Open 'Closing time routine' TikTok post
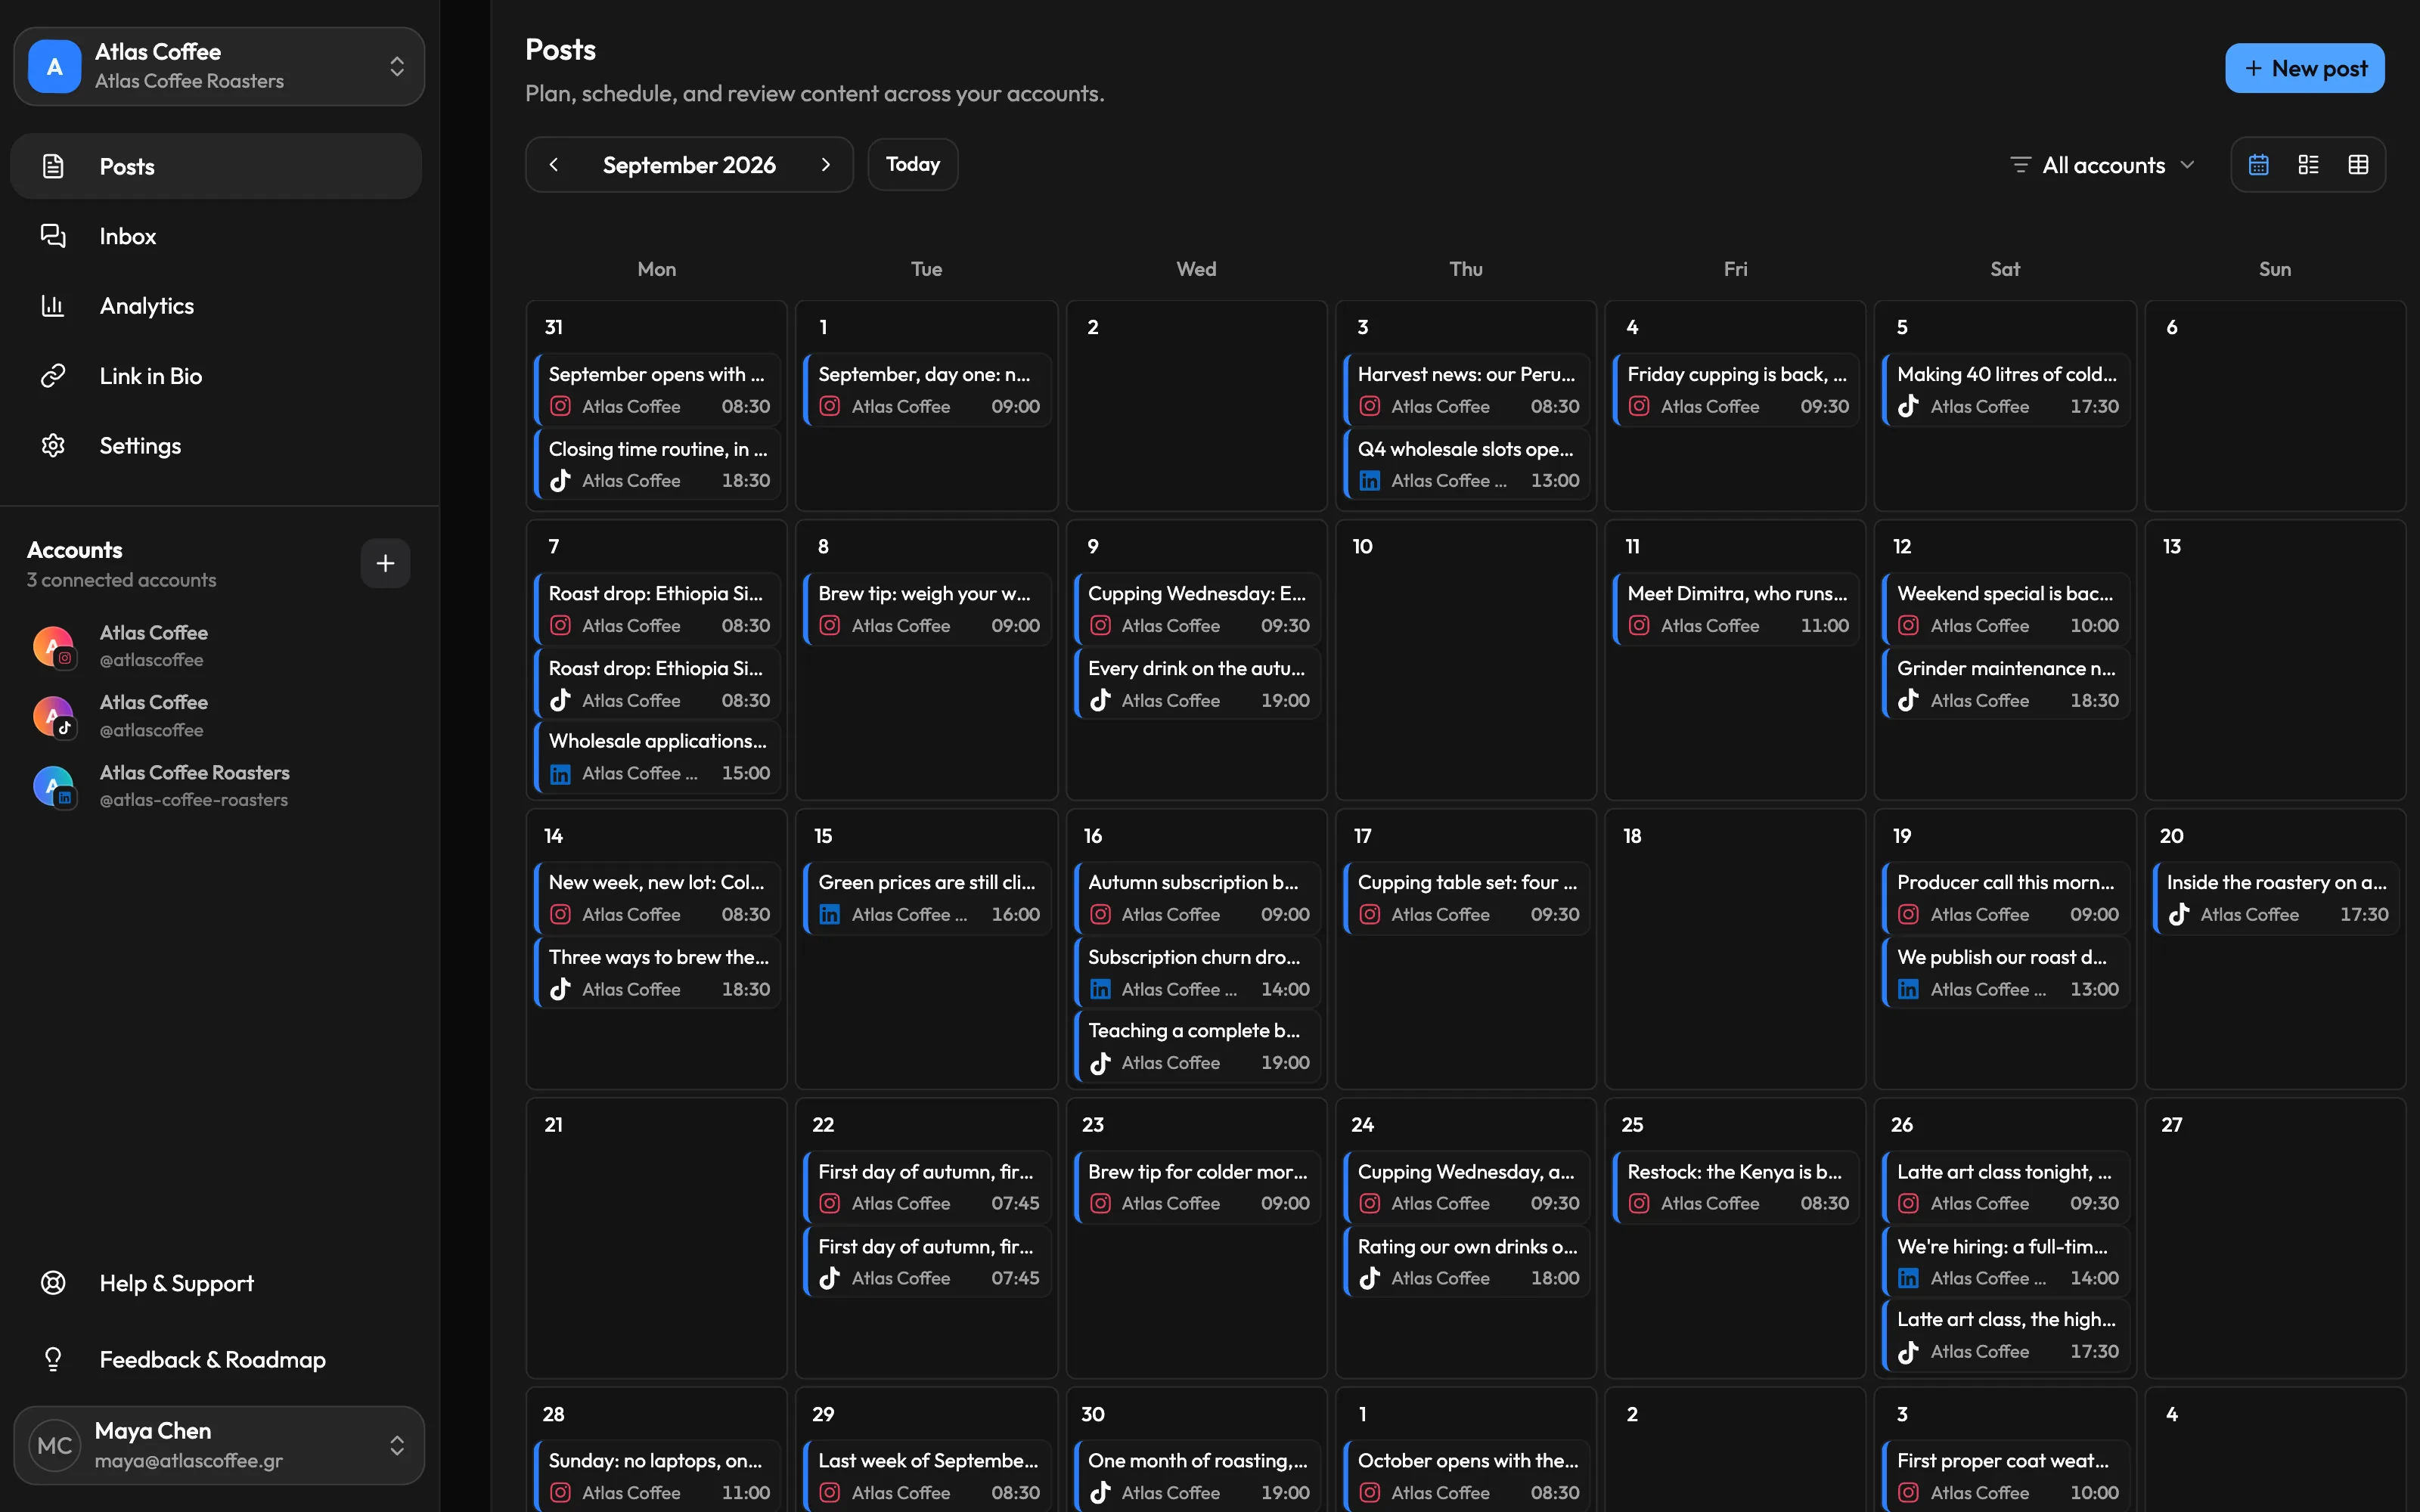The width and height of the screenshot is (2420, 1512). (657, 465)
